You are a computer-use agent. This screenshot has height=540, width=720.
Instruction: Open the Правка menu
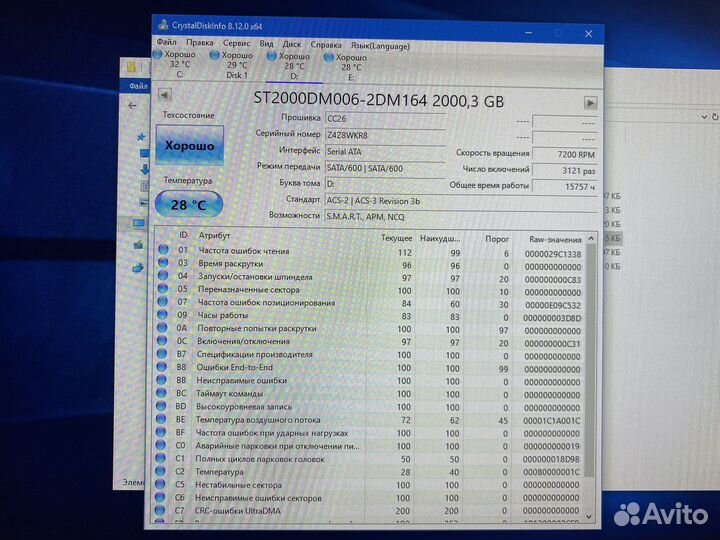click(200, 43)
